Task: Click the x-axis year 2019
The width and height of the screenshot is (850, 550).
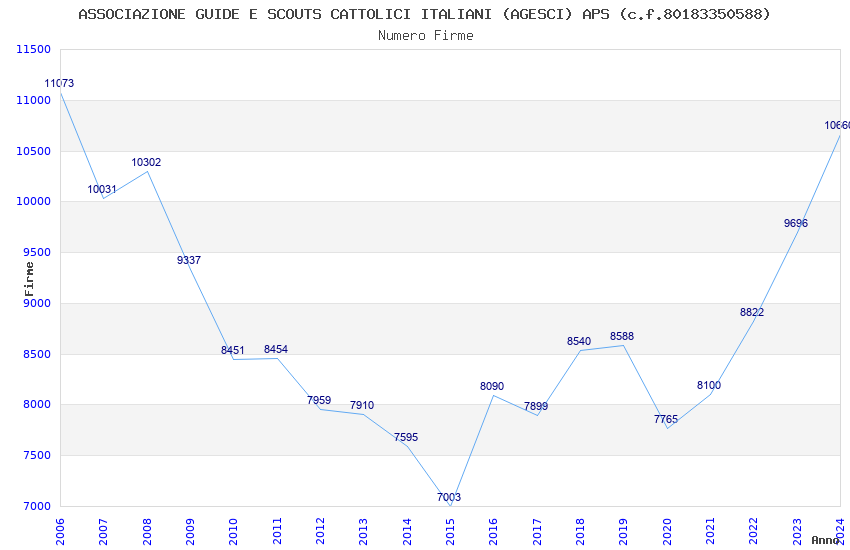Action: pos(623,532)
